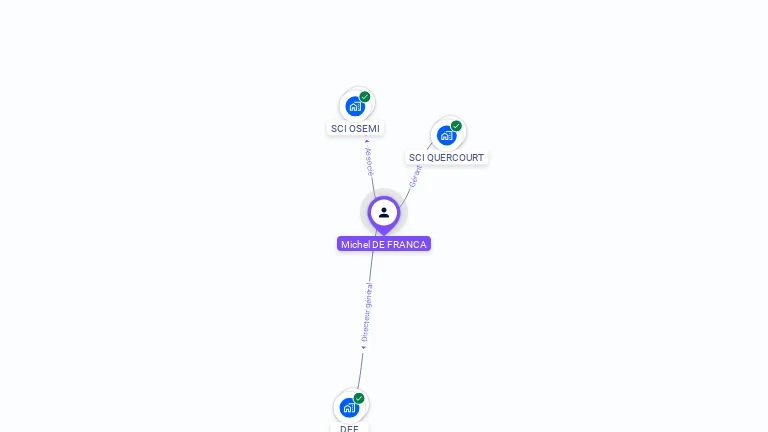Click the green check badge on DEF node
The width and height of the screenshot is (768, 432).
359,398
